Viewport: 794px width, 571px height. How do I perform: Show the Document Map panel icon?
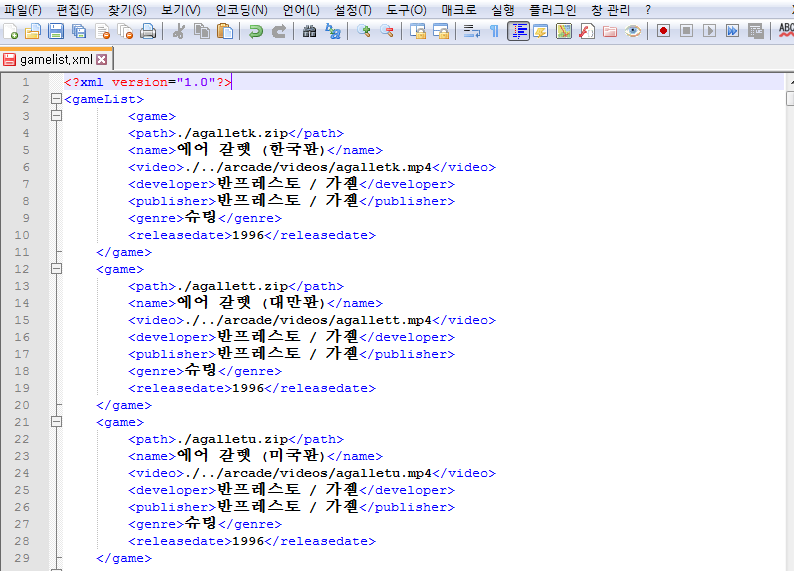(x=564, y=31)
